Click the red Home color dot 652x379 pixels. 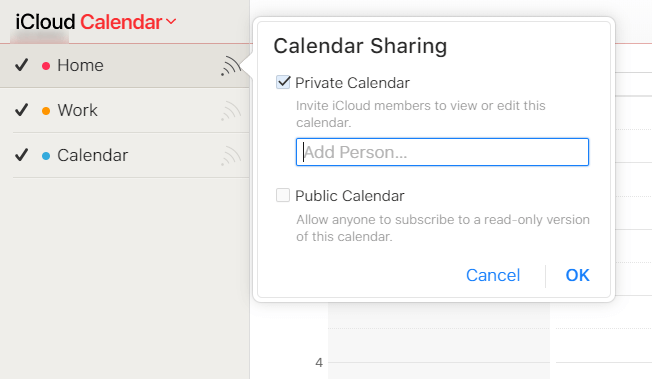point(46,66)
